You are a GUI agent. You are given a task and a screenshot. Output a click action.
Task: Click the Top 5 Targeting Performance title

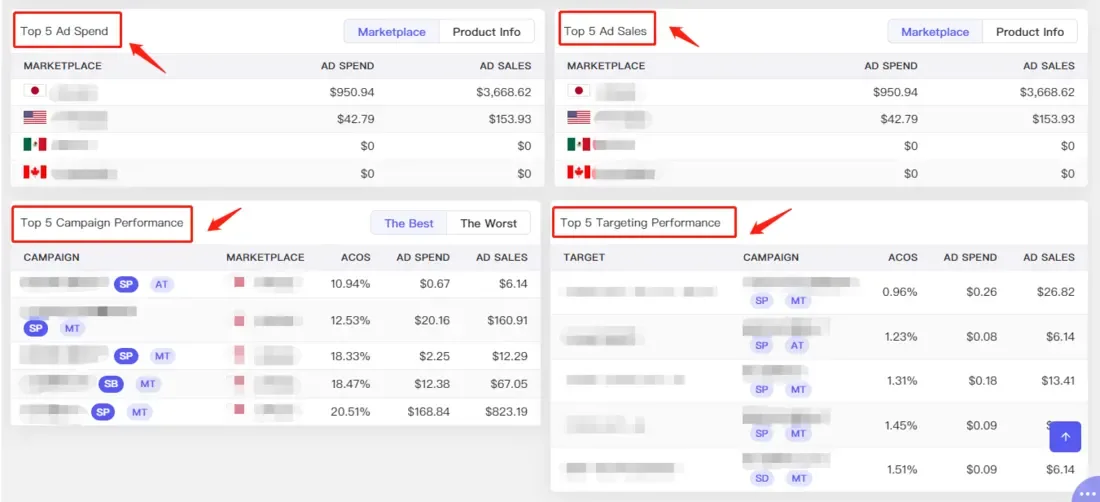click(640, 223)
